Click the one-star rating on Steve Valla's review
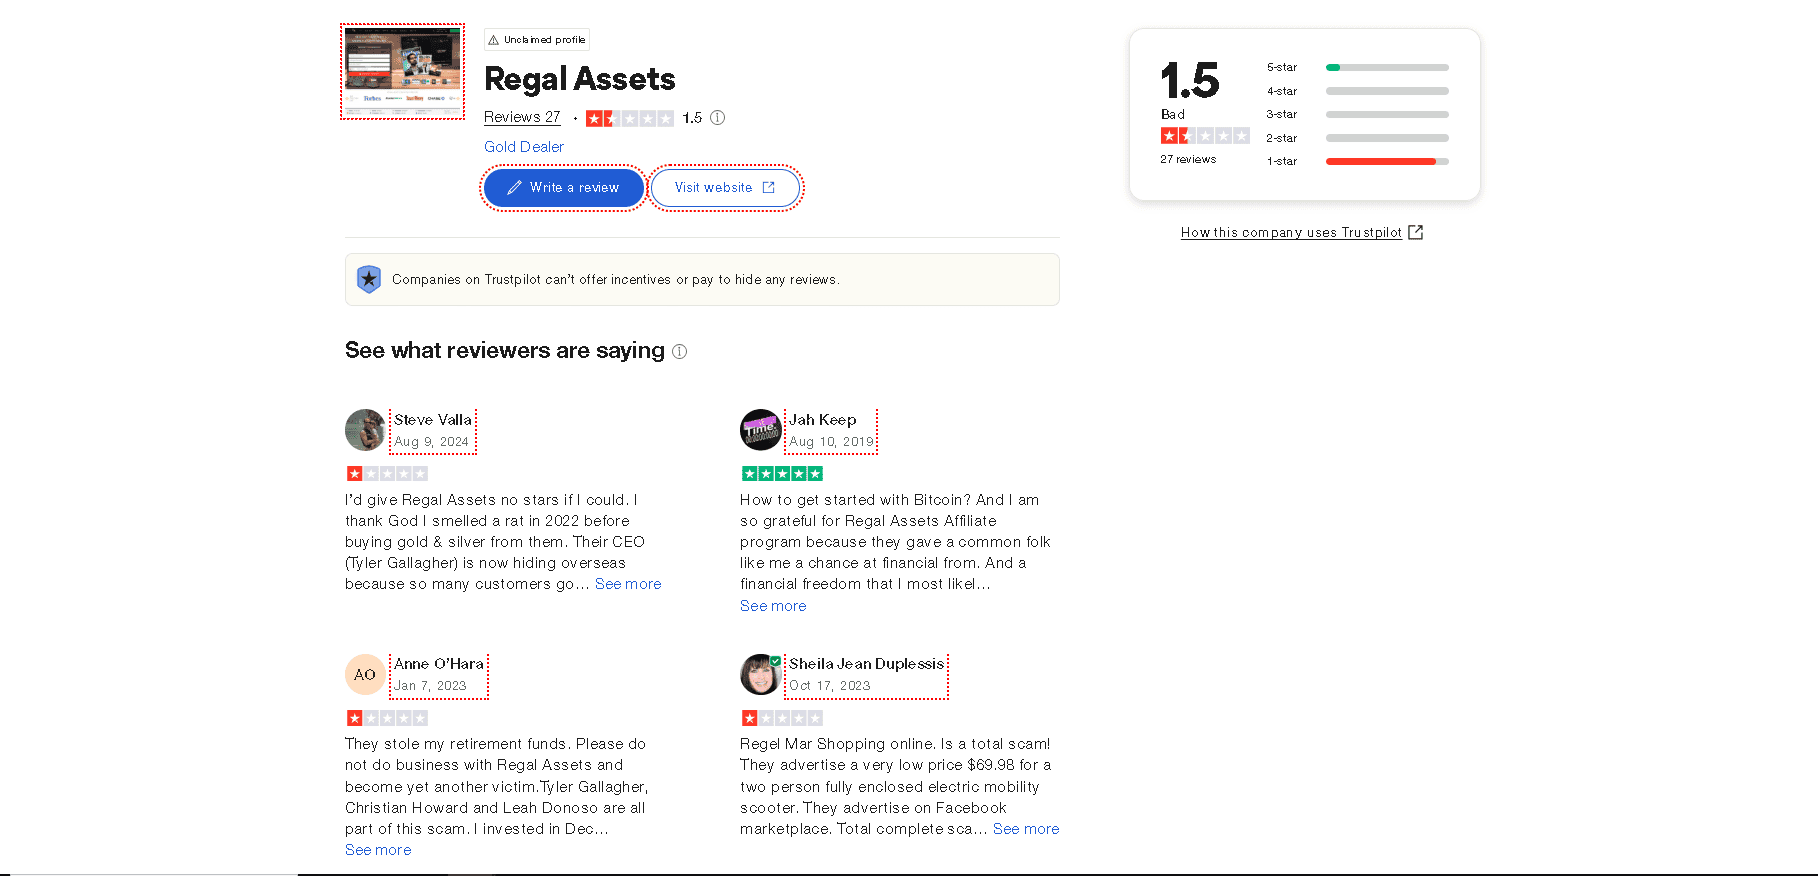The height and width of the screenshot is (876, 1818). pyautogui.click(x=387, y=473)
